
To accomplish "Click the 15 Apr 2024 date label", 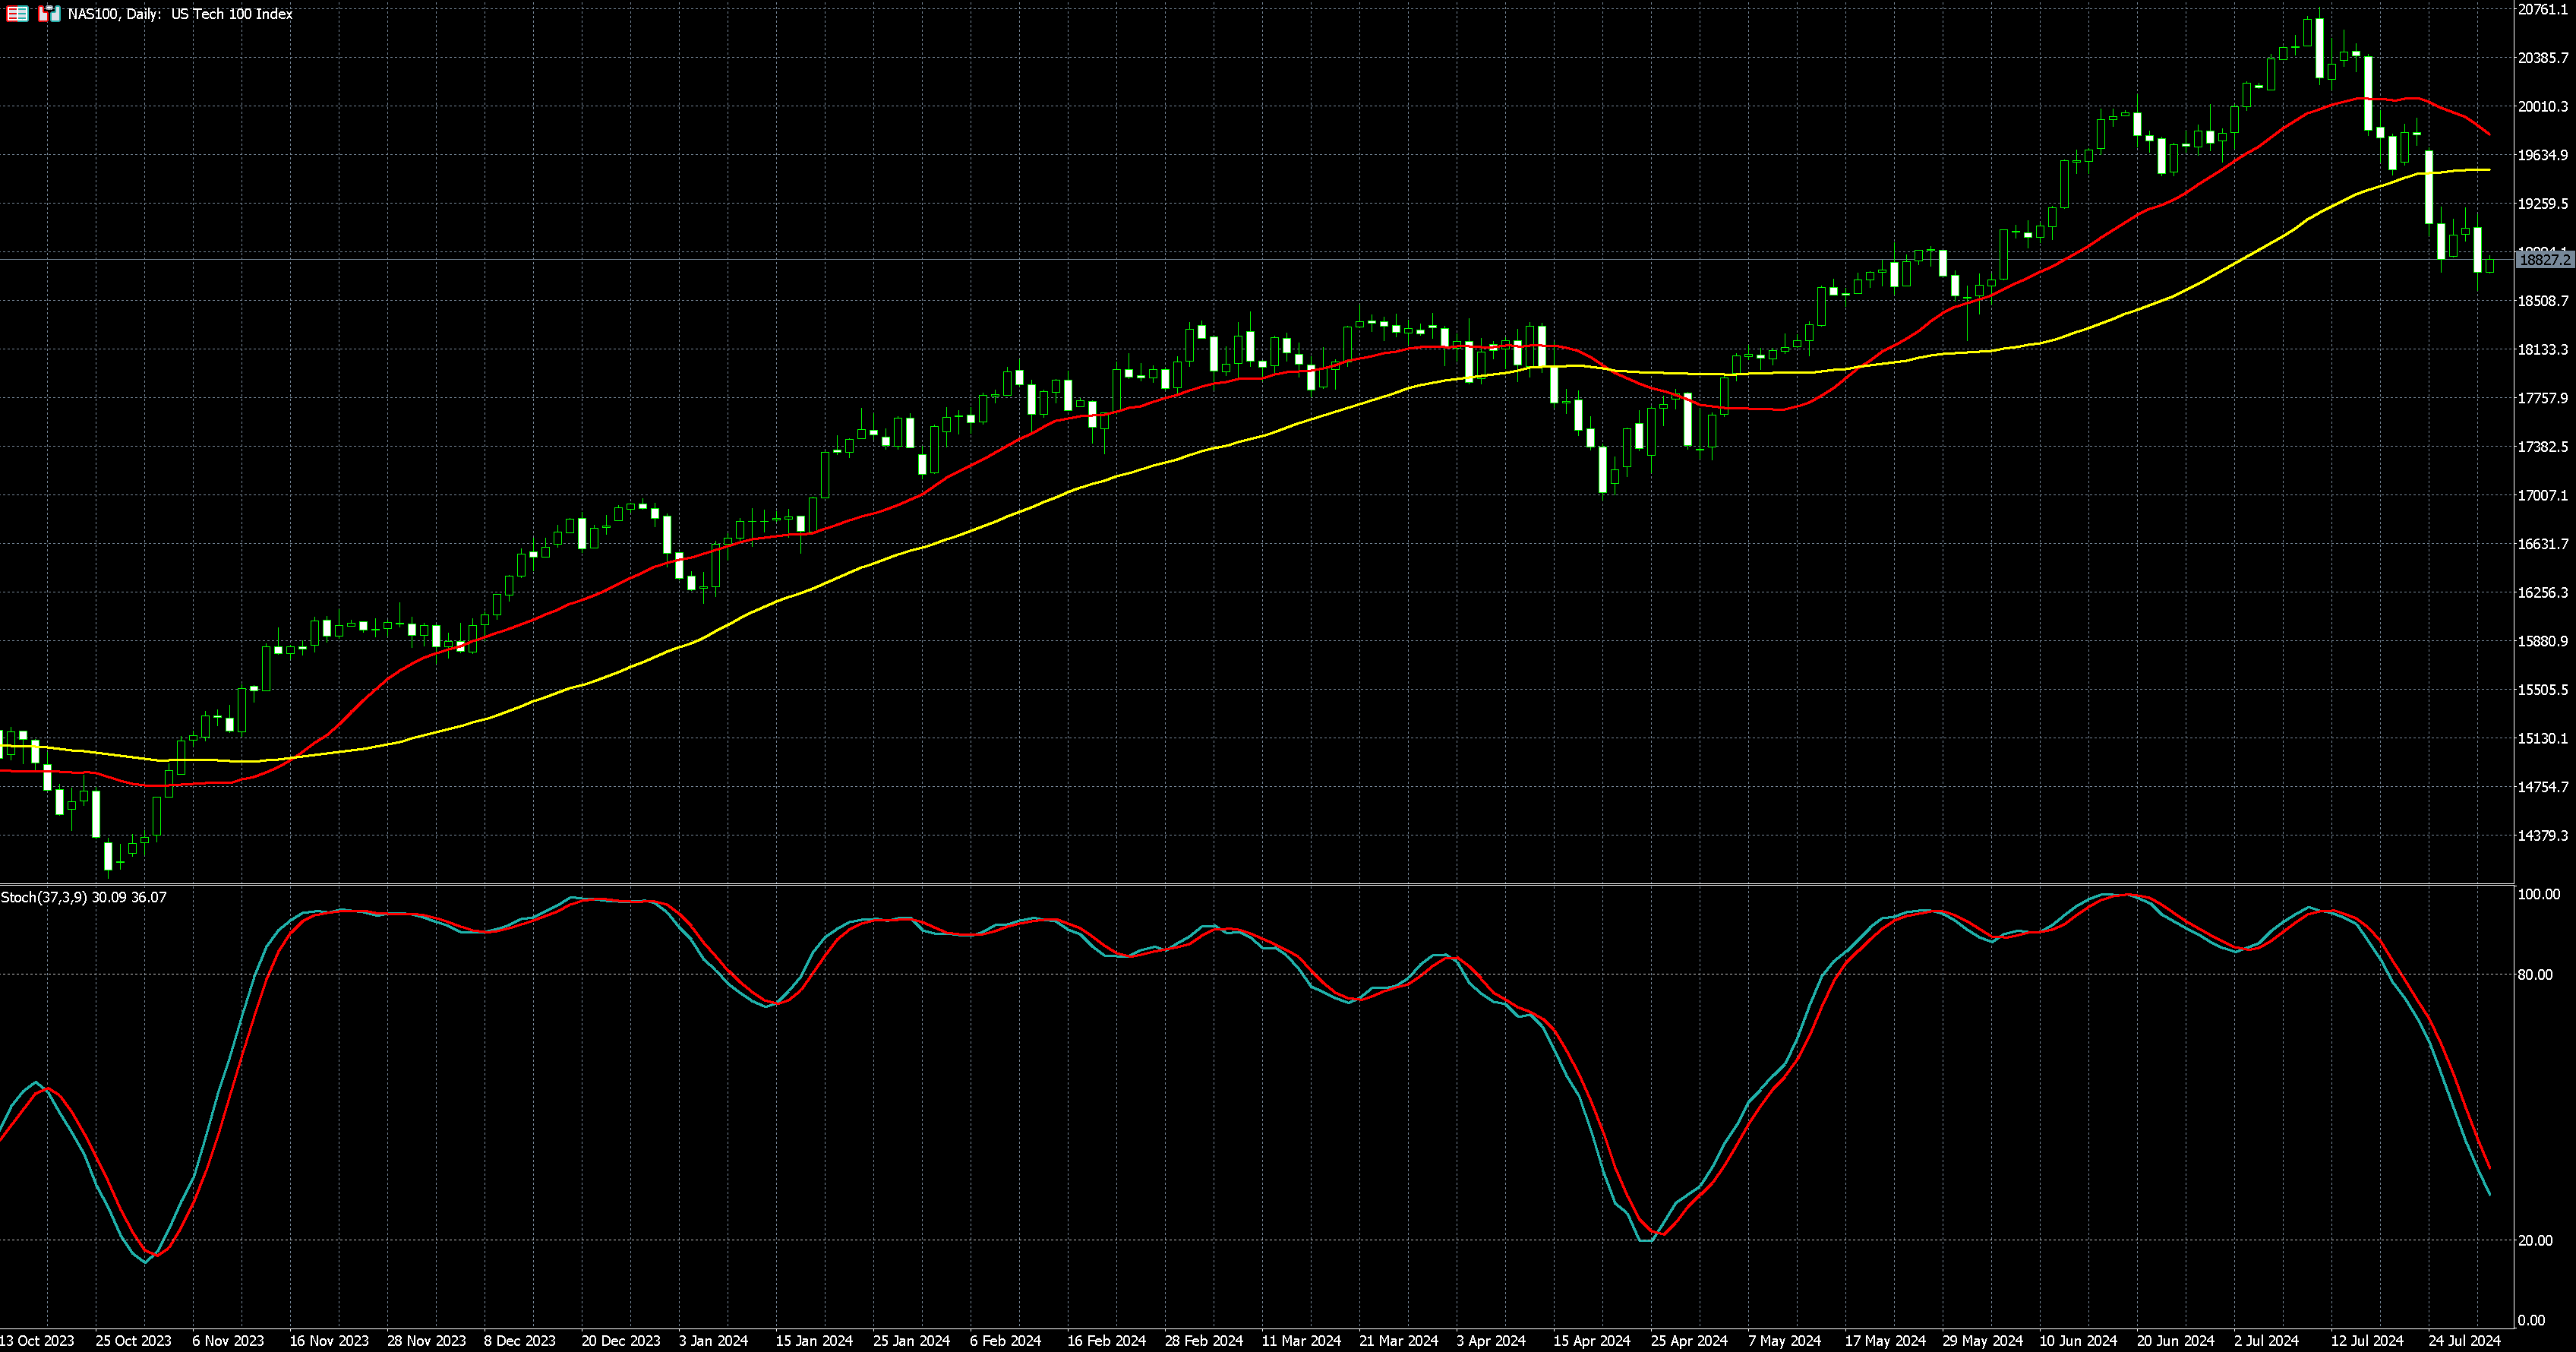I will pyautogui.click(x=1591, y=1340).
